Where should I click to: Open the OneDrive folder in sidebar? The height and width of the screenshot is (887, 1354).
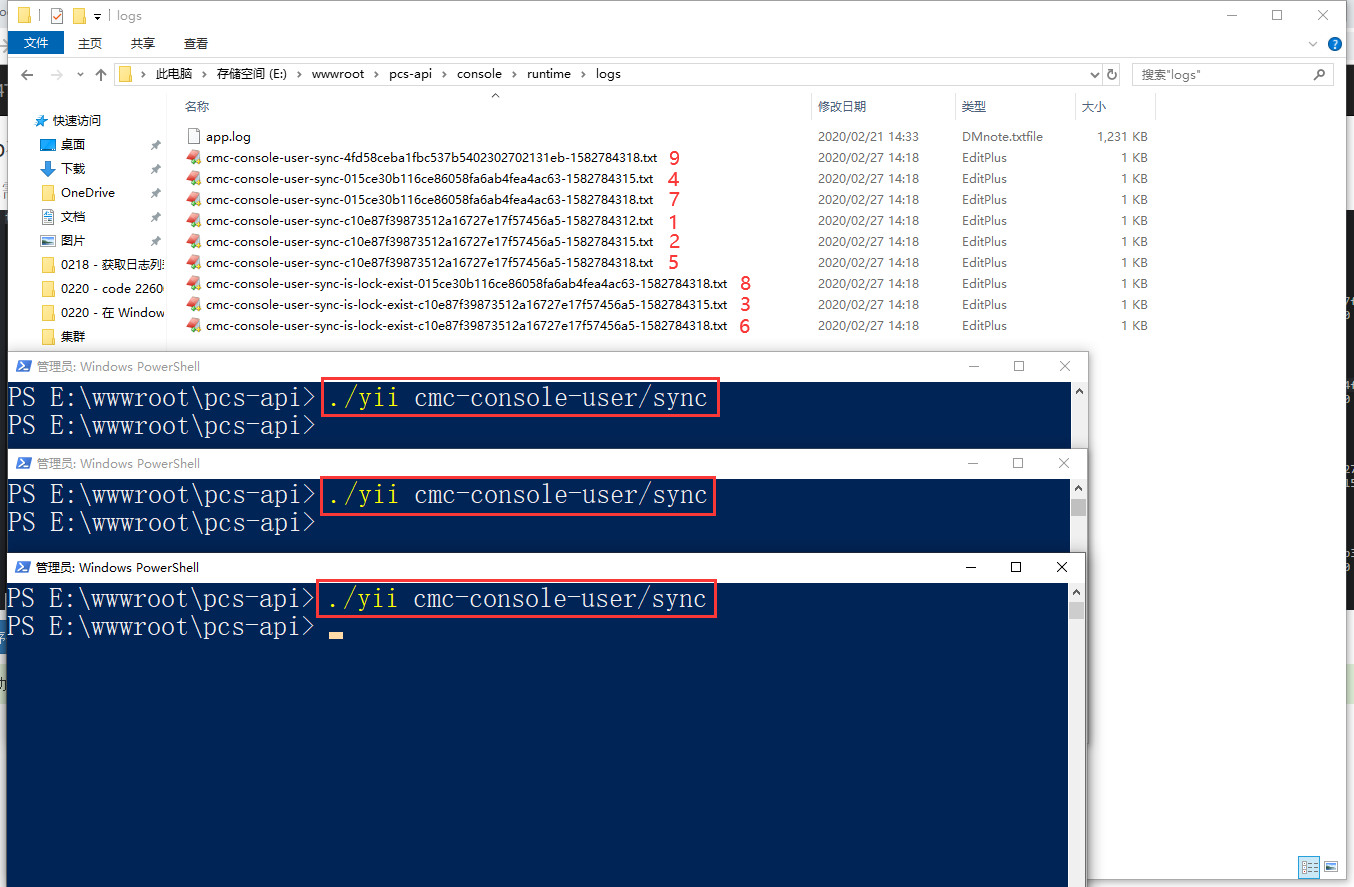[87, 193]
